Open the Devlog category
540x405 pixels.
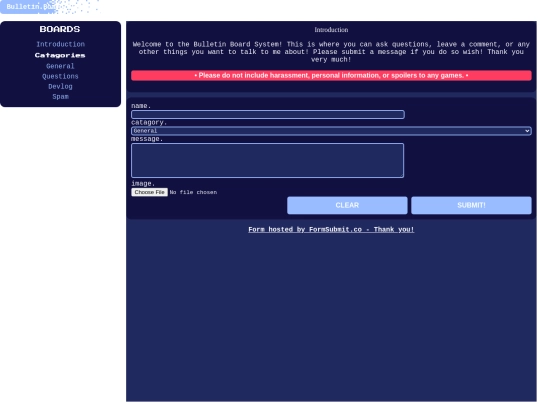click(x=60, y=86)
